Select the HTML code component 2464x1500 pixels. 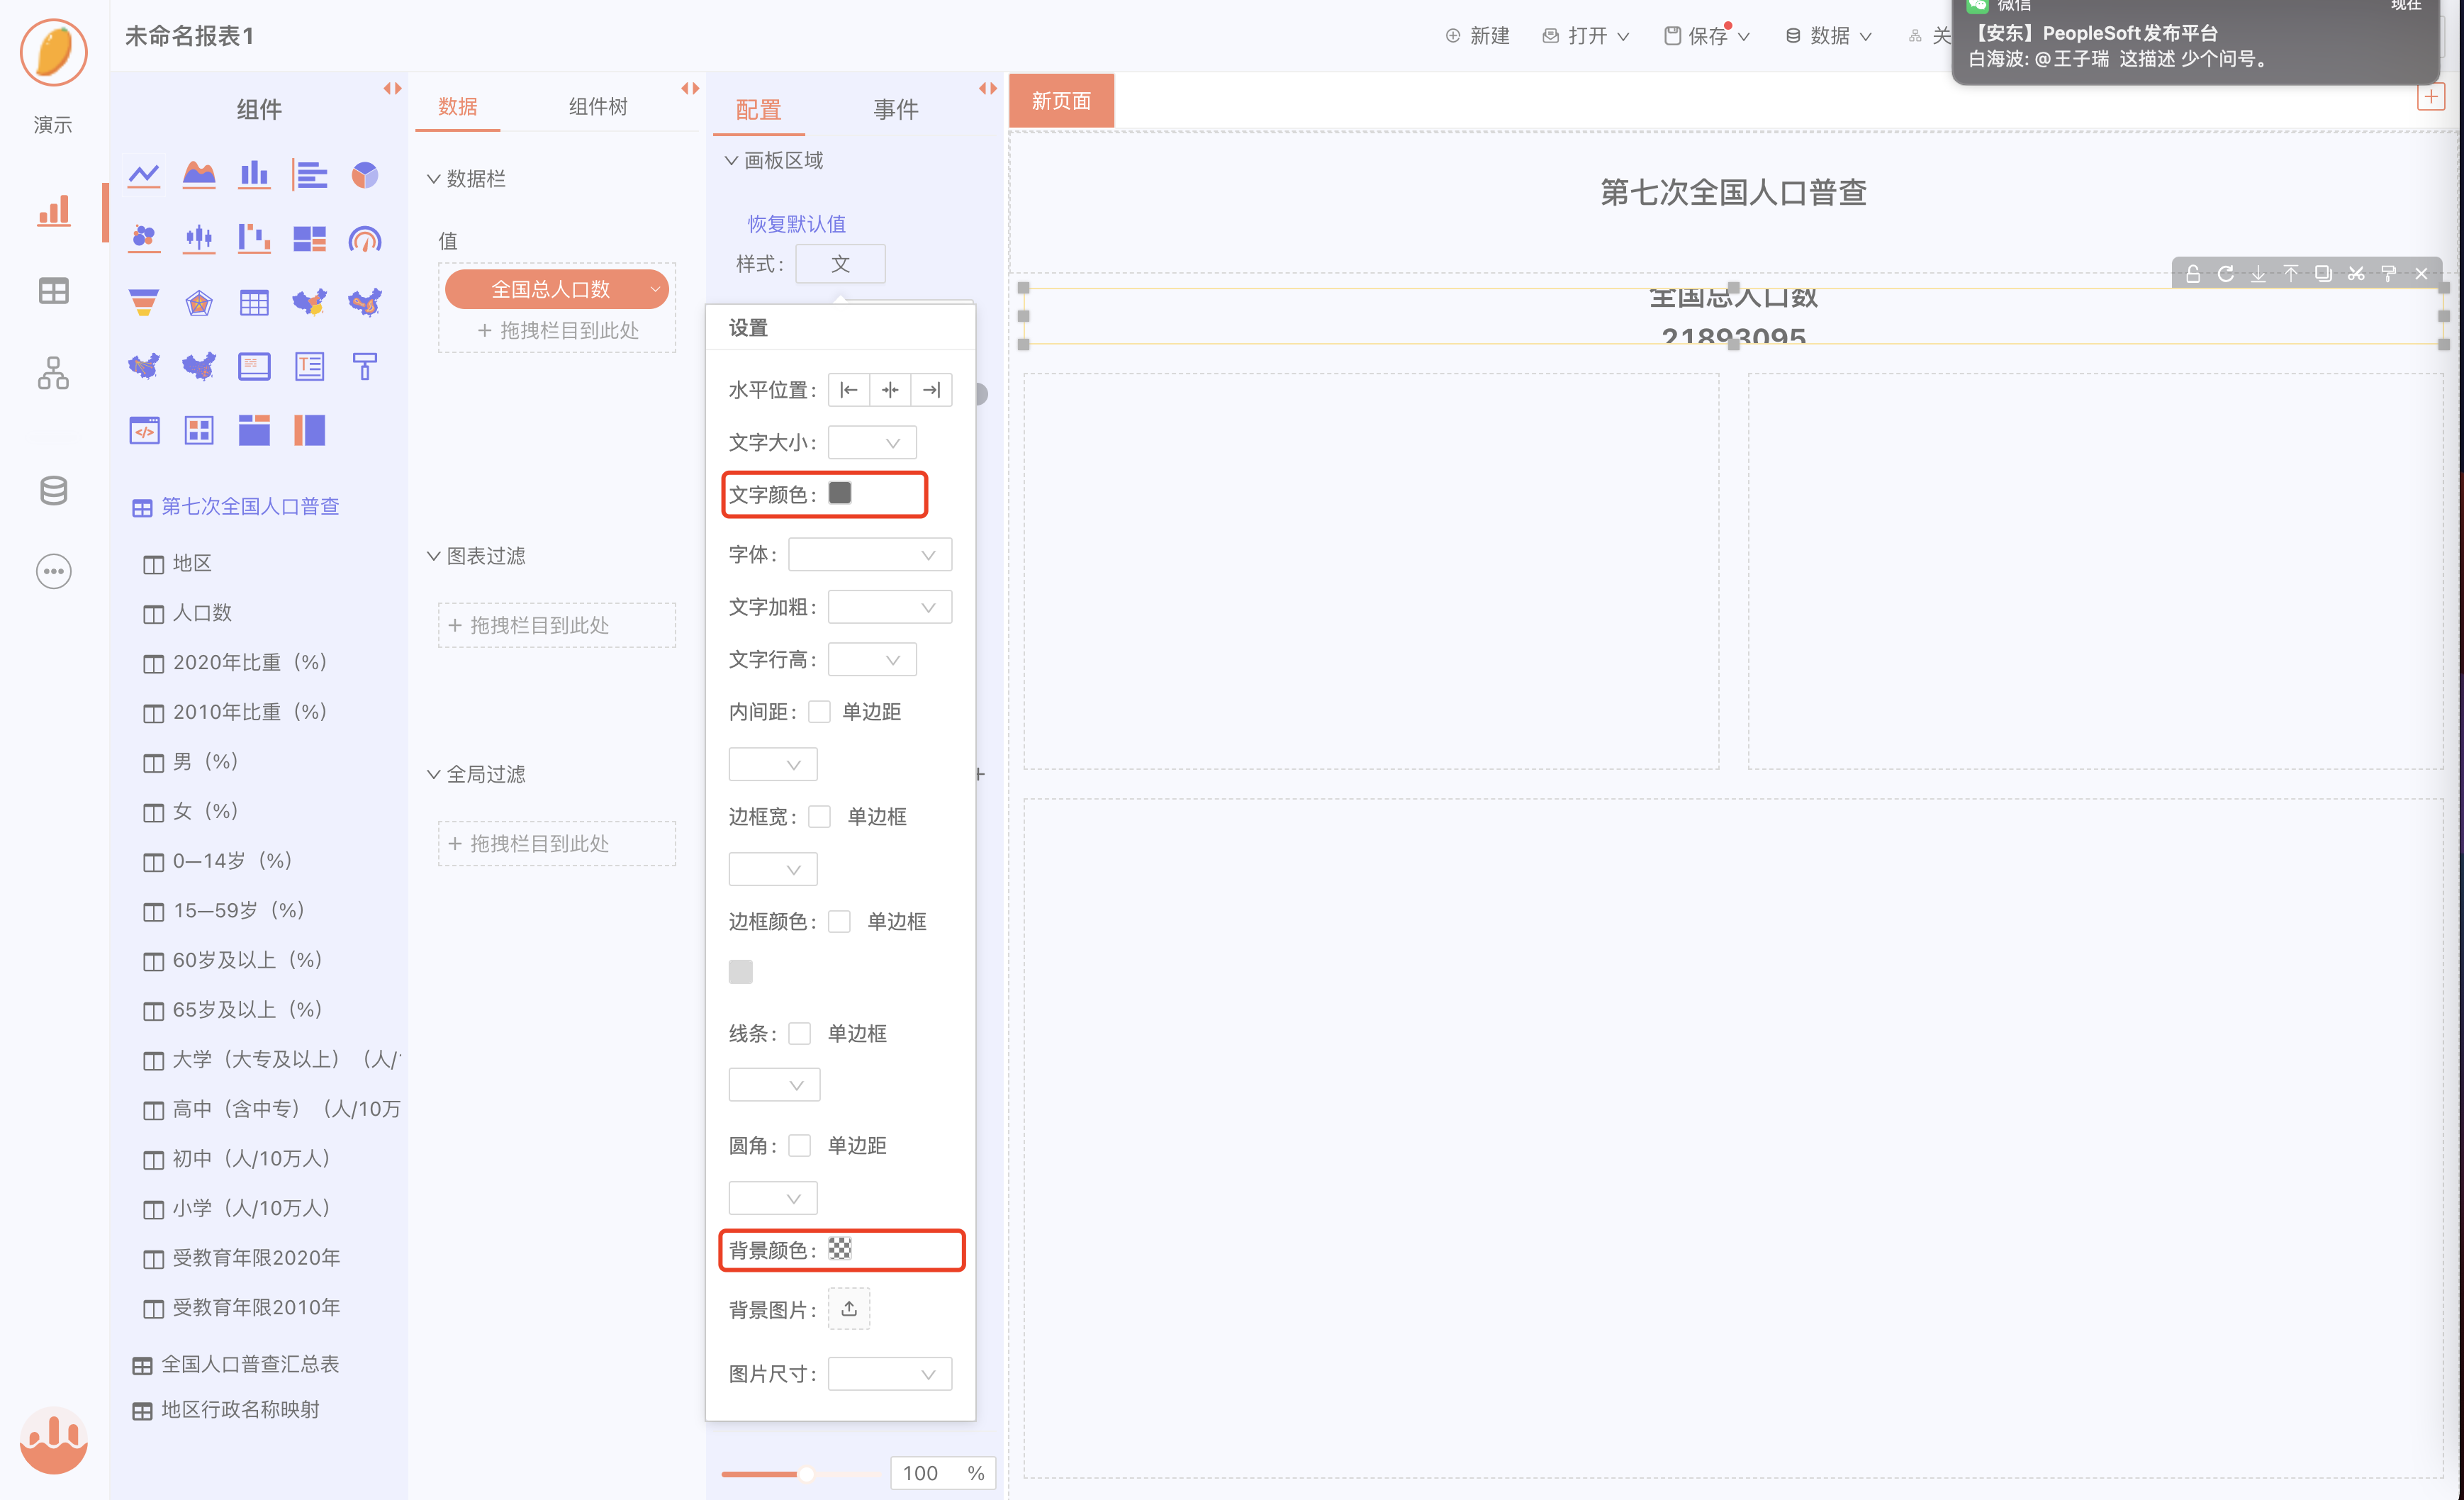pos(144,430)
